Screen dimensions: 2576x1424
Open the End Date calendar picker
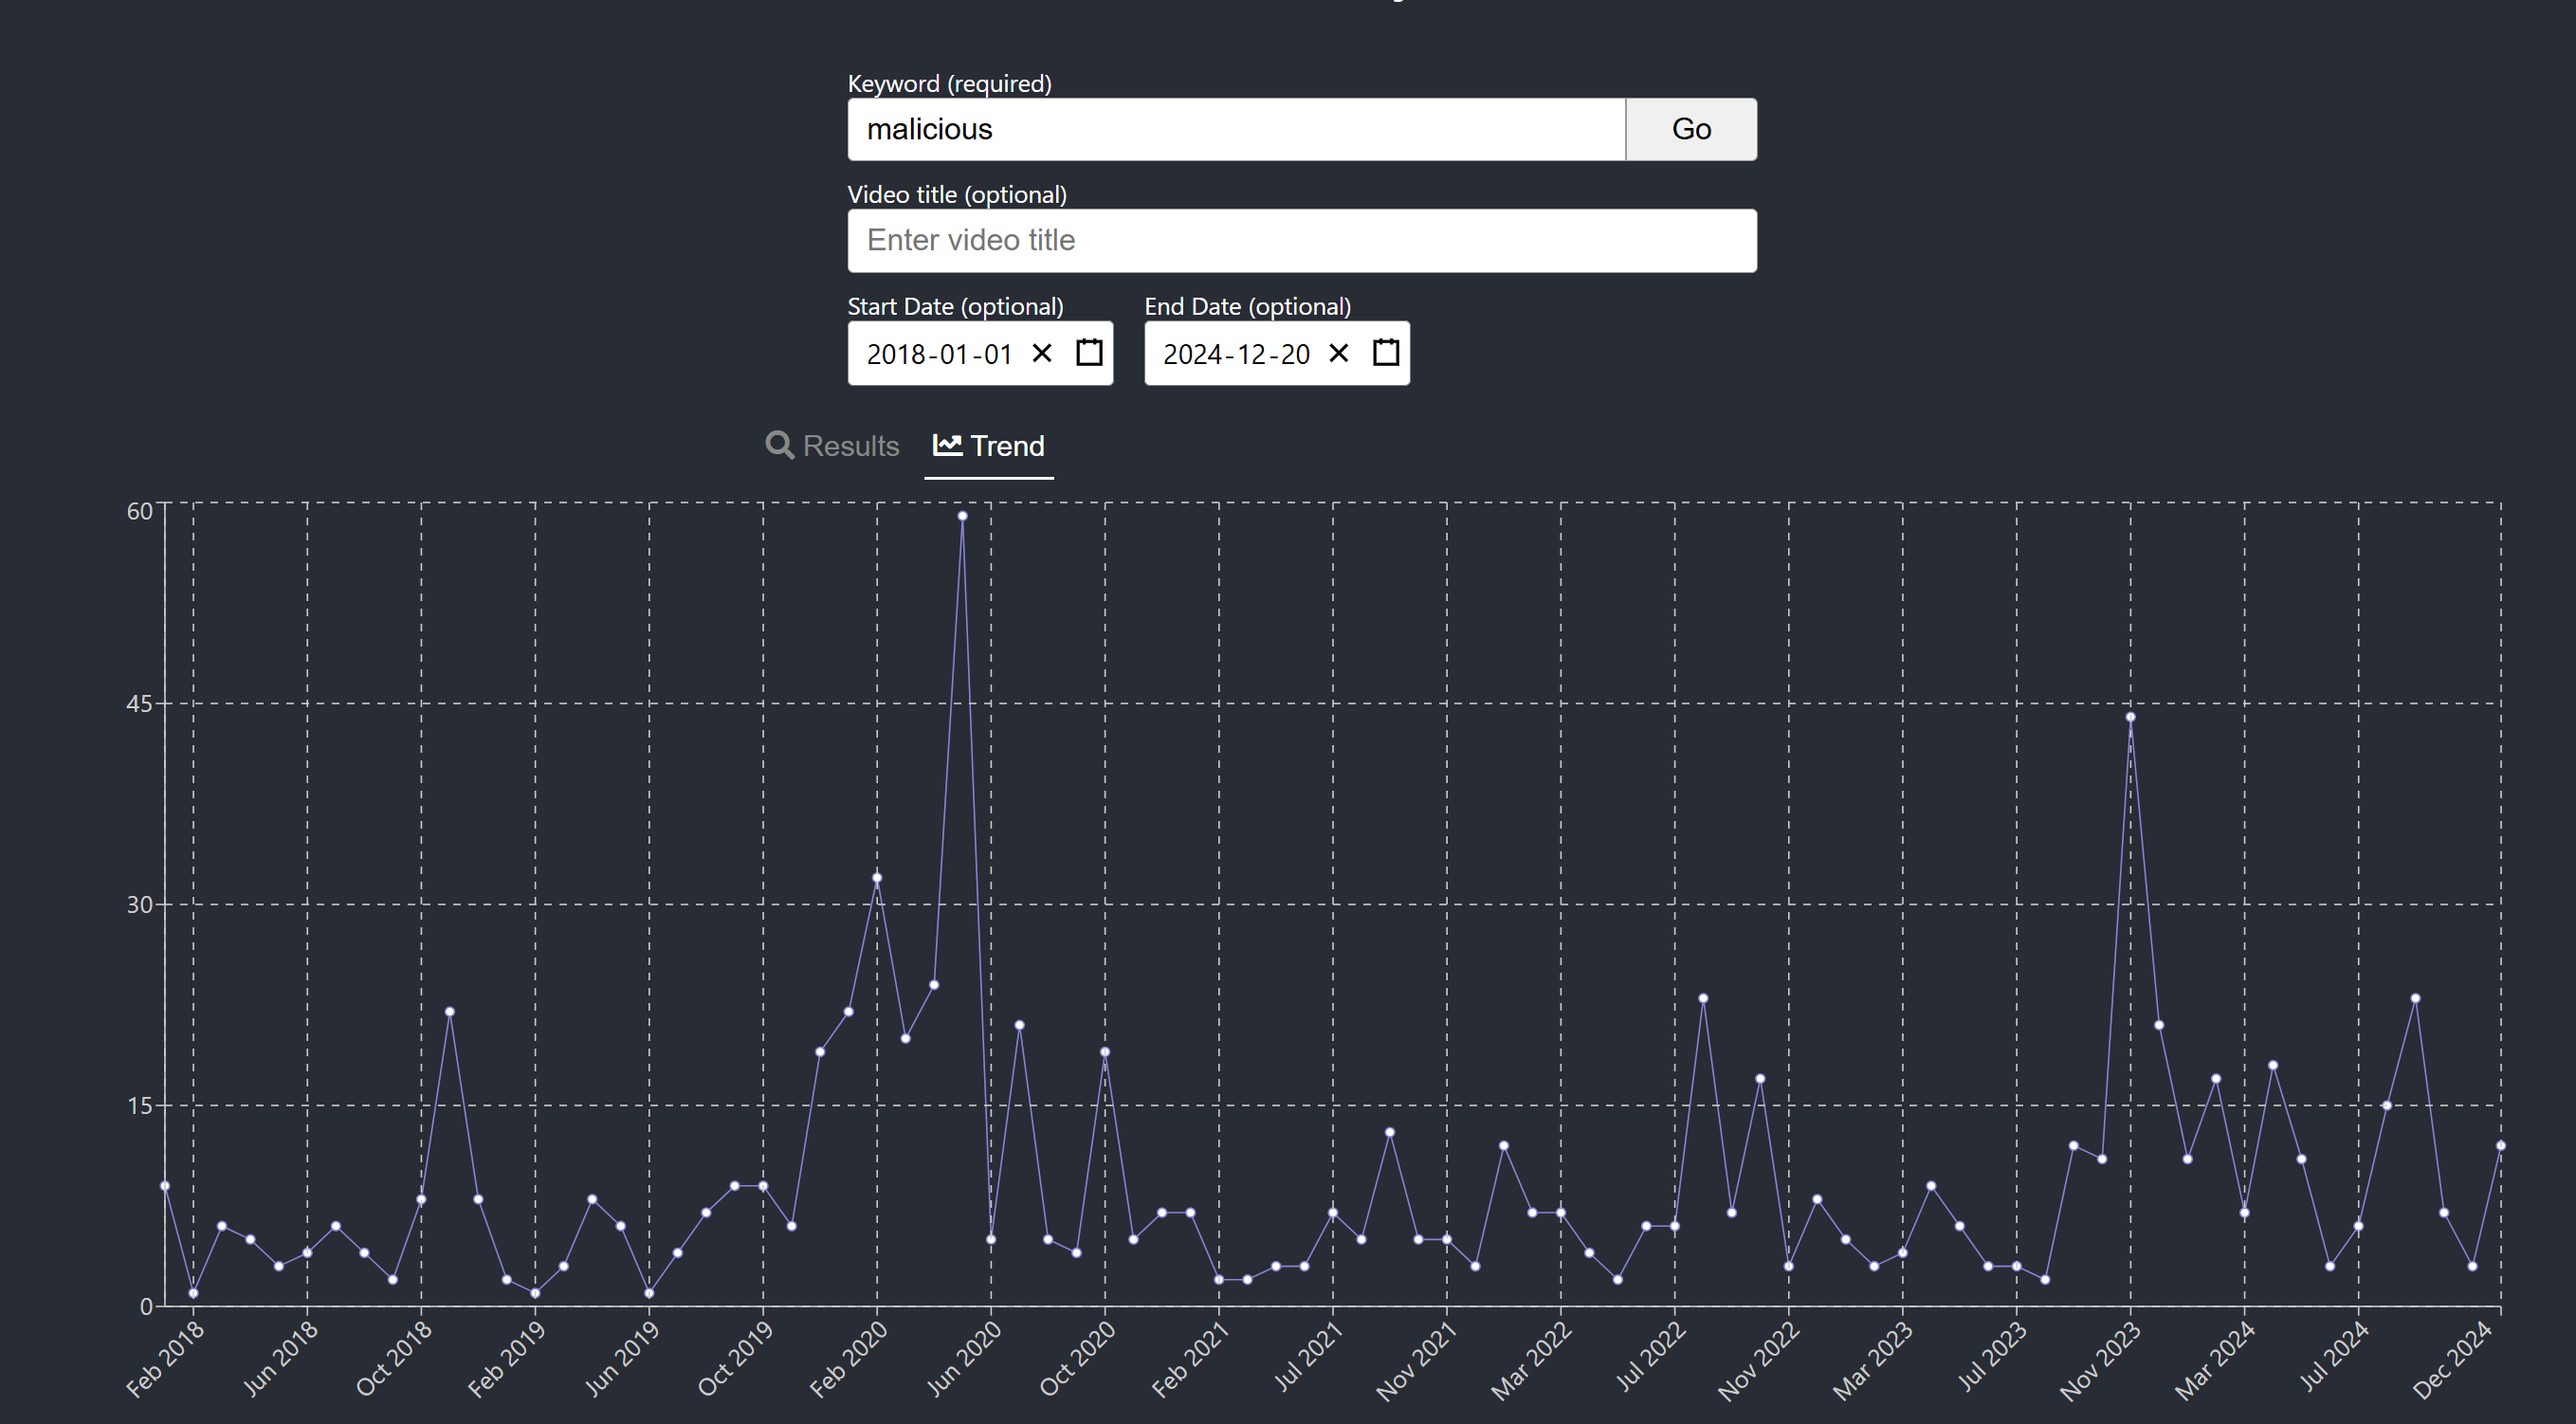(1386, 352)
